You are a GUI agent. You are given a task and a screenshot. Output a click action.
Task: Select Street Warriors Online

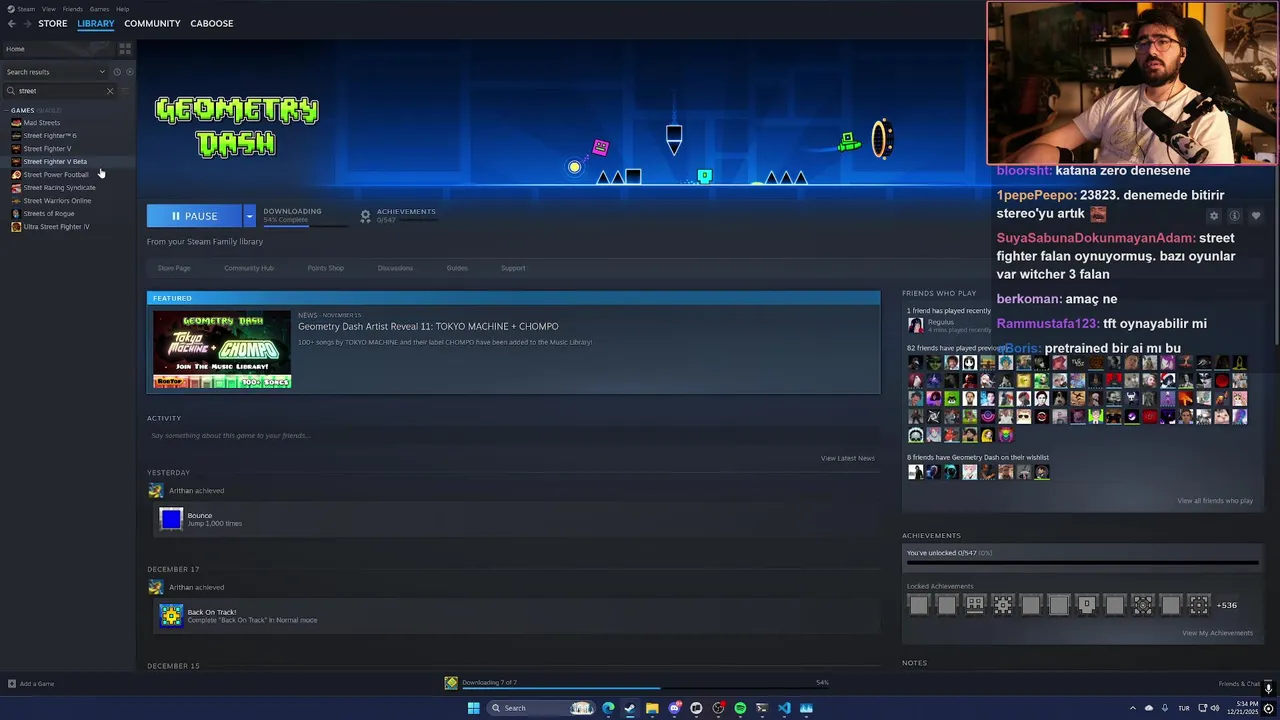click(57, 201)
